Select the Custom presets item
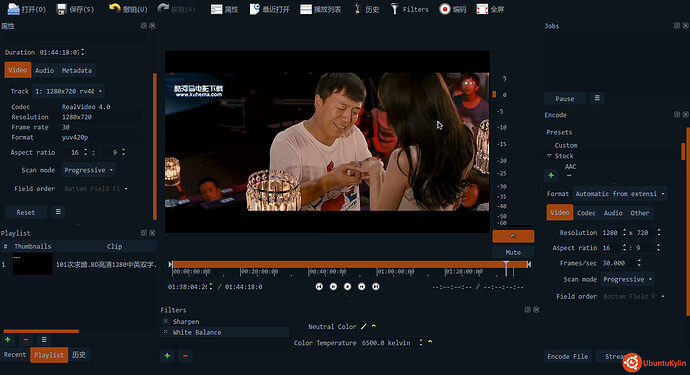This screenshot has height=375, width=690. 566,145
